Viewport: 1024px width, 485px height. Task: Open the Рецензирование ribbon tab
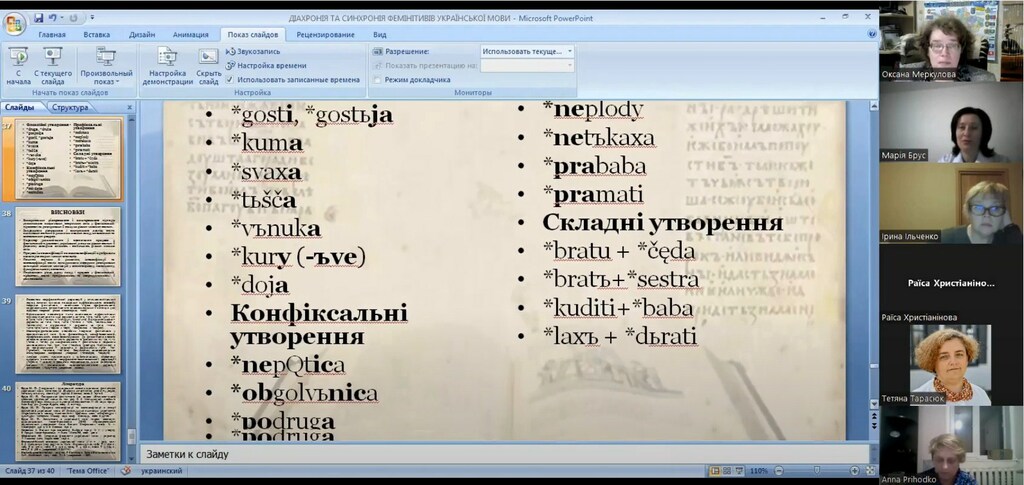(325, 34)
